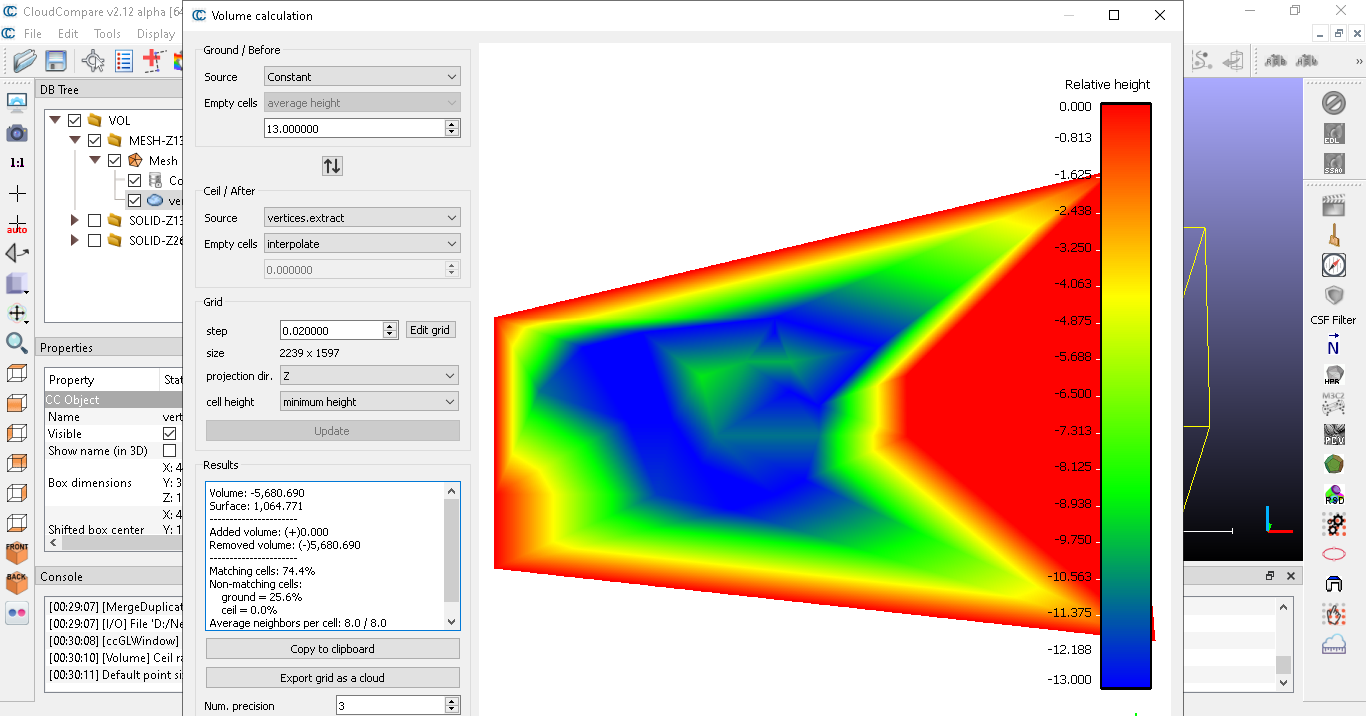Screen dimensions: 1366x716
Task: Click the magnifier zoom icon in left toolbar
Action: (17, 343)
